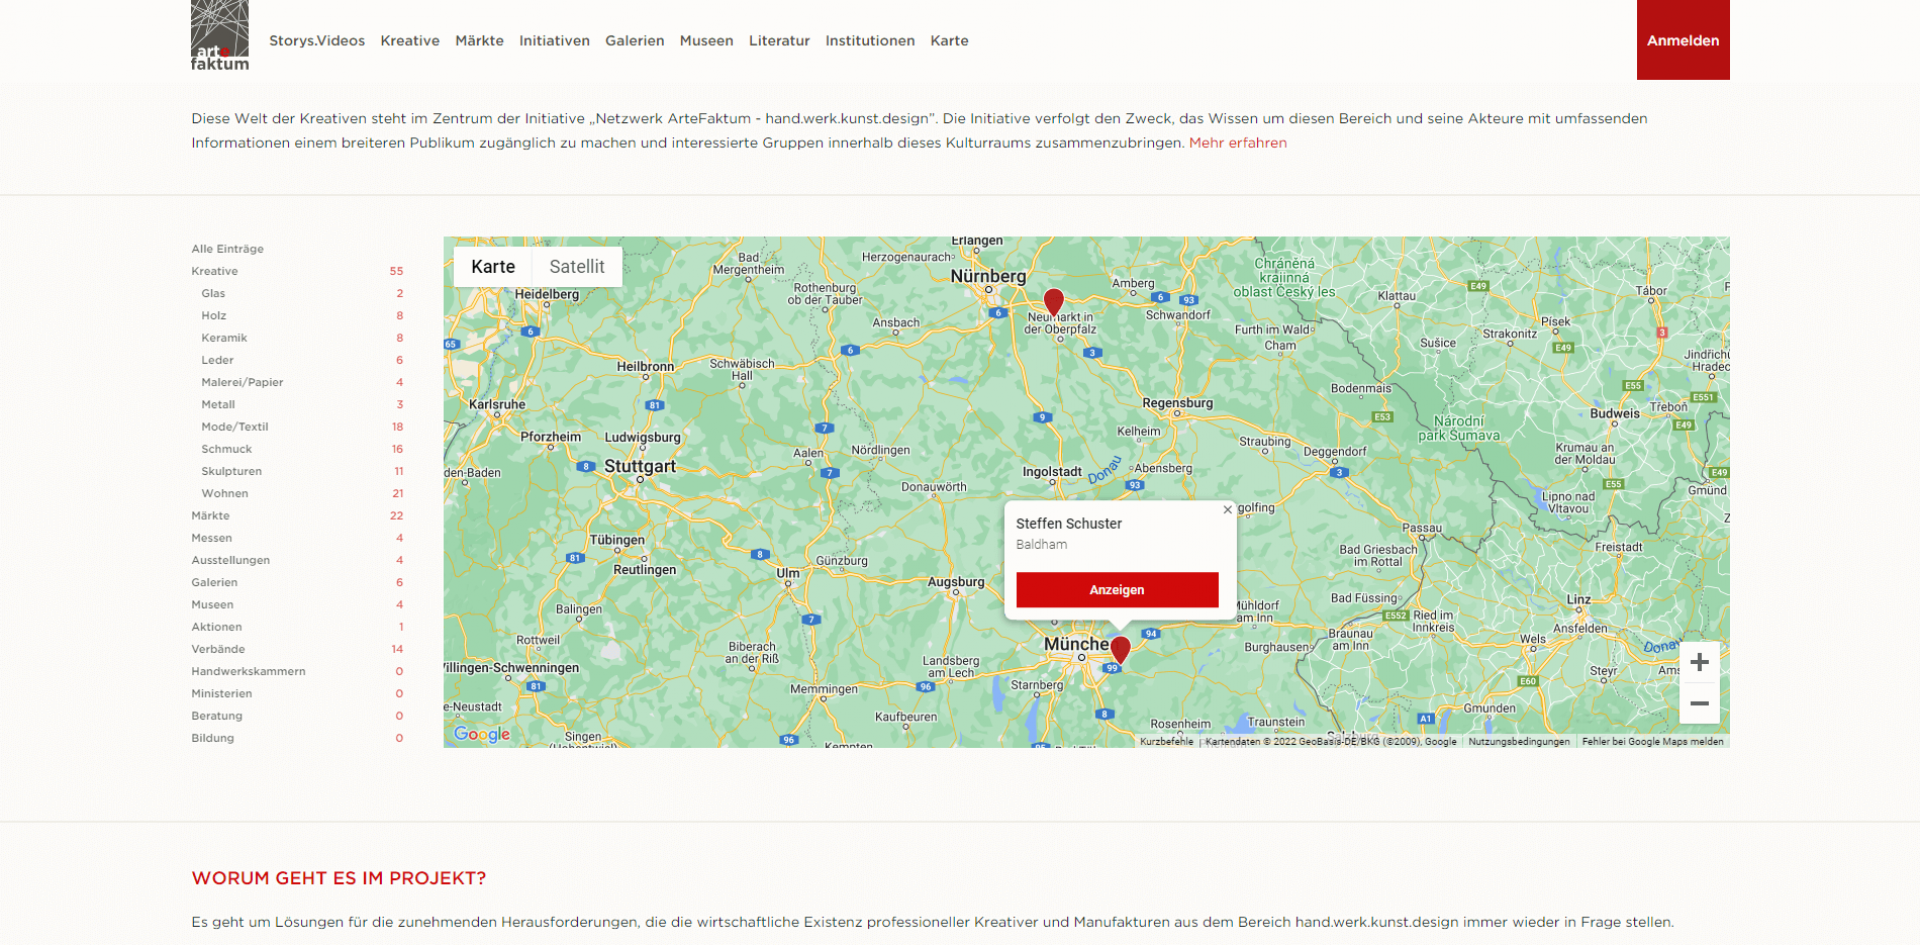Click the red map marker near Neumarkt
The width and height of the screenshot is (1920, 945).
[1053, 301]
